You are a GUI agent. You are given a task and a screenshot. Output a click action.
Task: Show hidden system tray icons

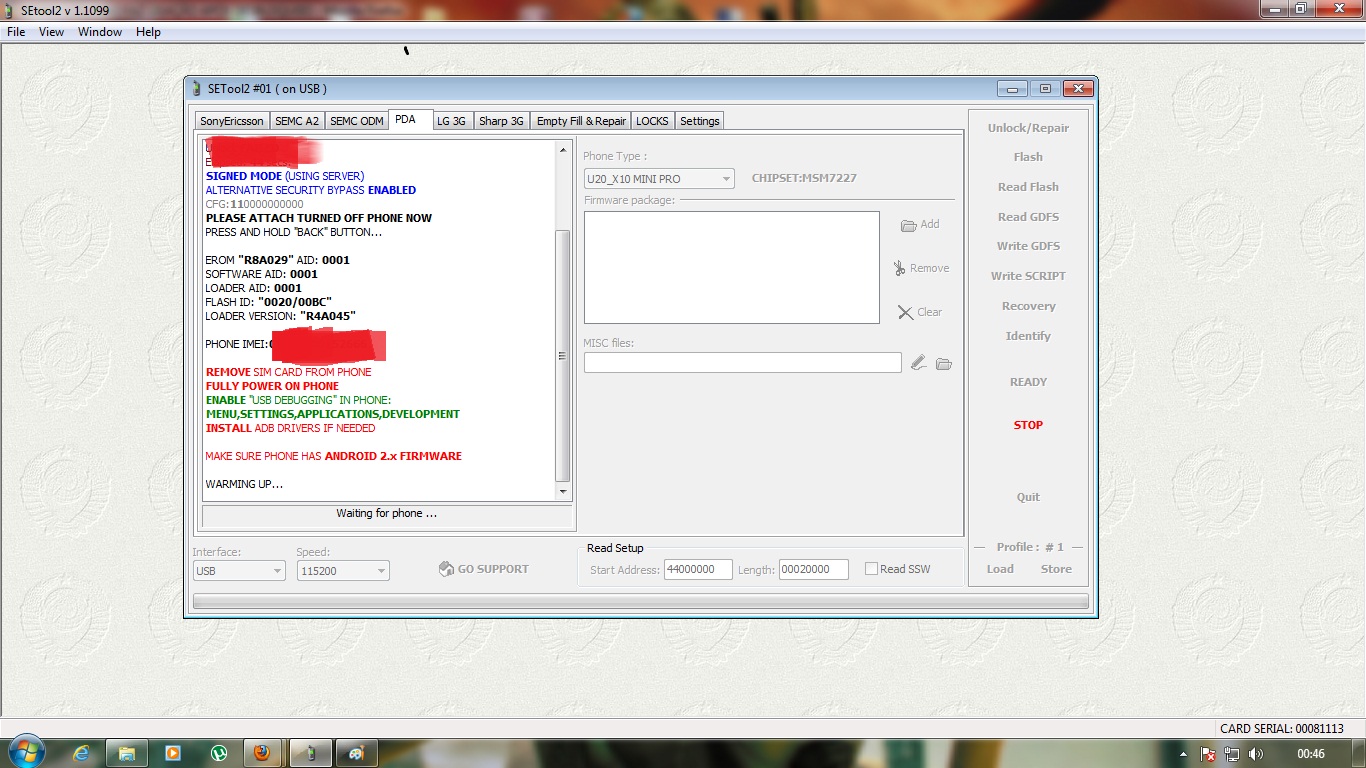pos(1183,754)
